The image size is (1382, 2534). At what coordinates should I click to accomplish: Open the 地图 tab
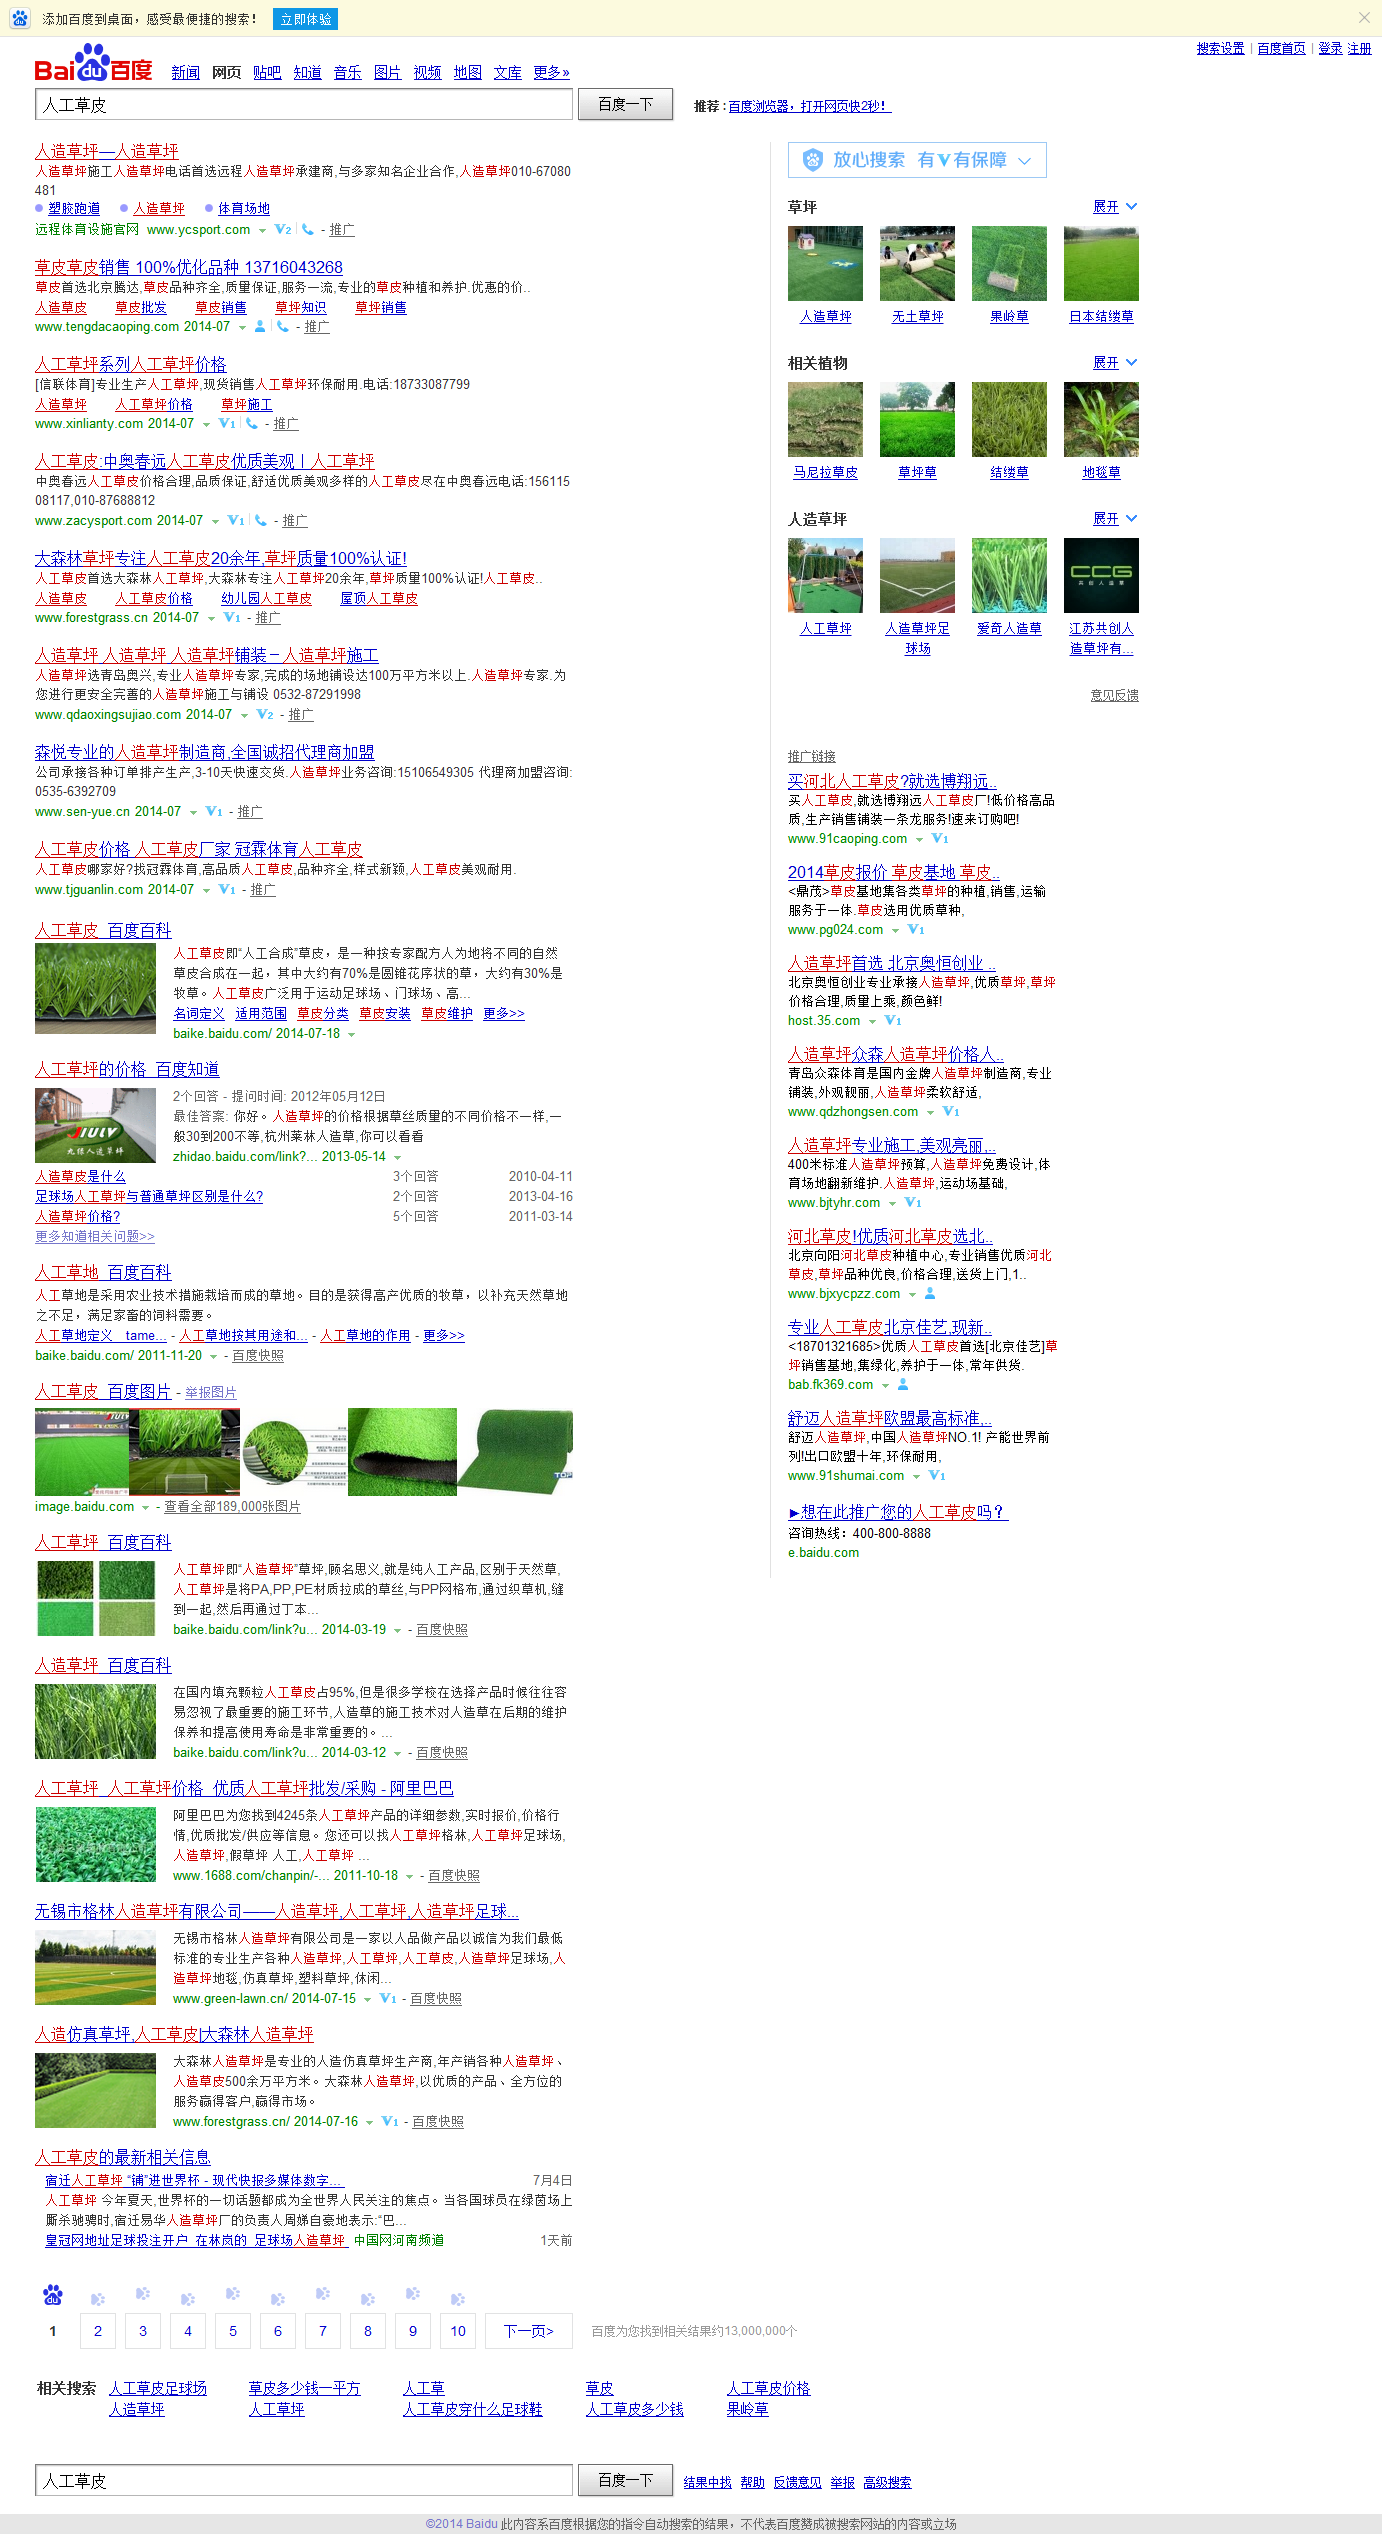click(467, 73)
